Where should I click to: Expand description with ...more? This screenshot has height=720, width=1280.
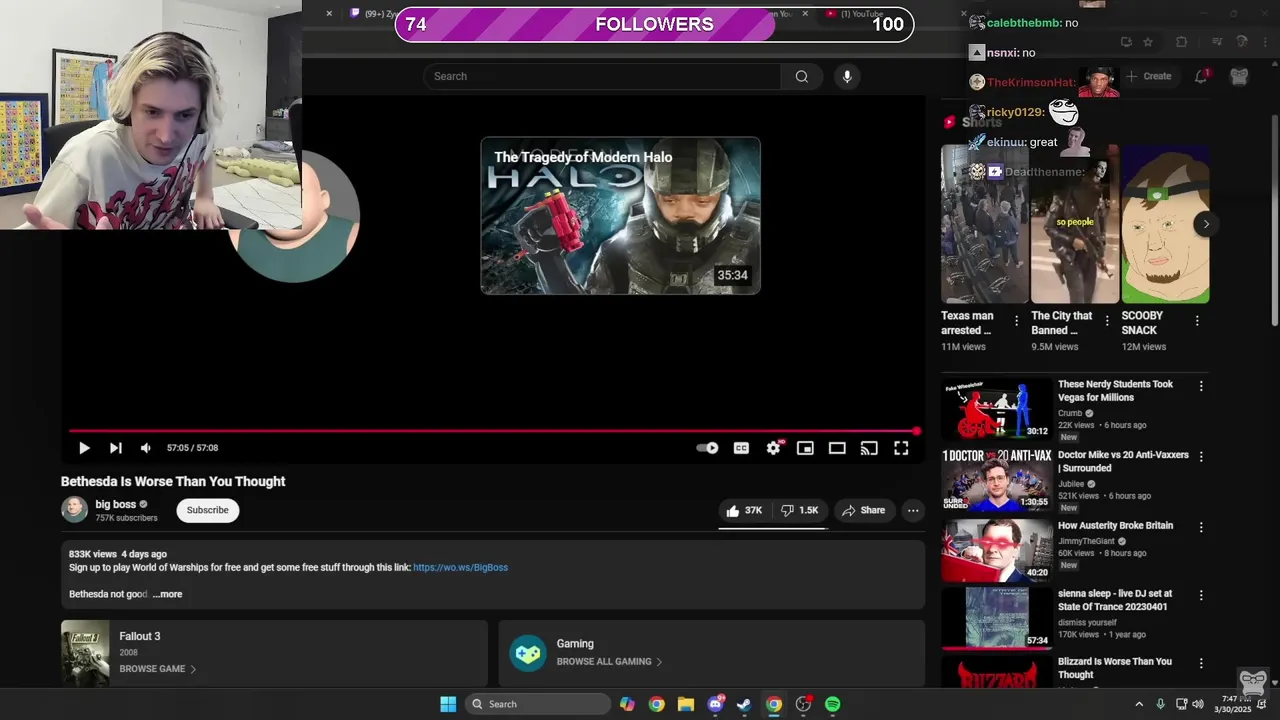coord(167,594)
